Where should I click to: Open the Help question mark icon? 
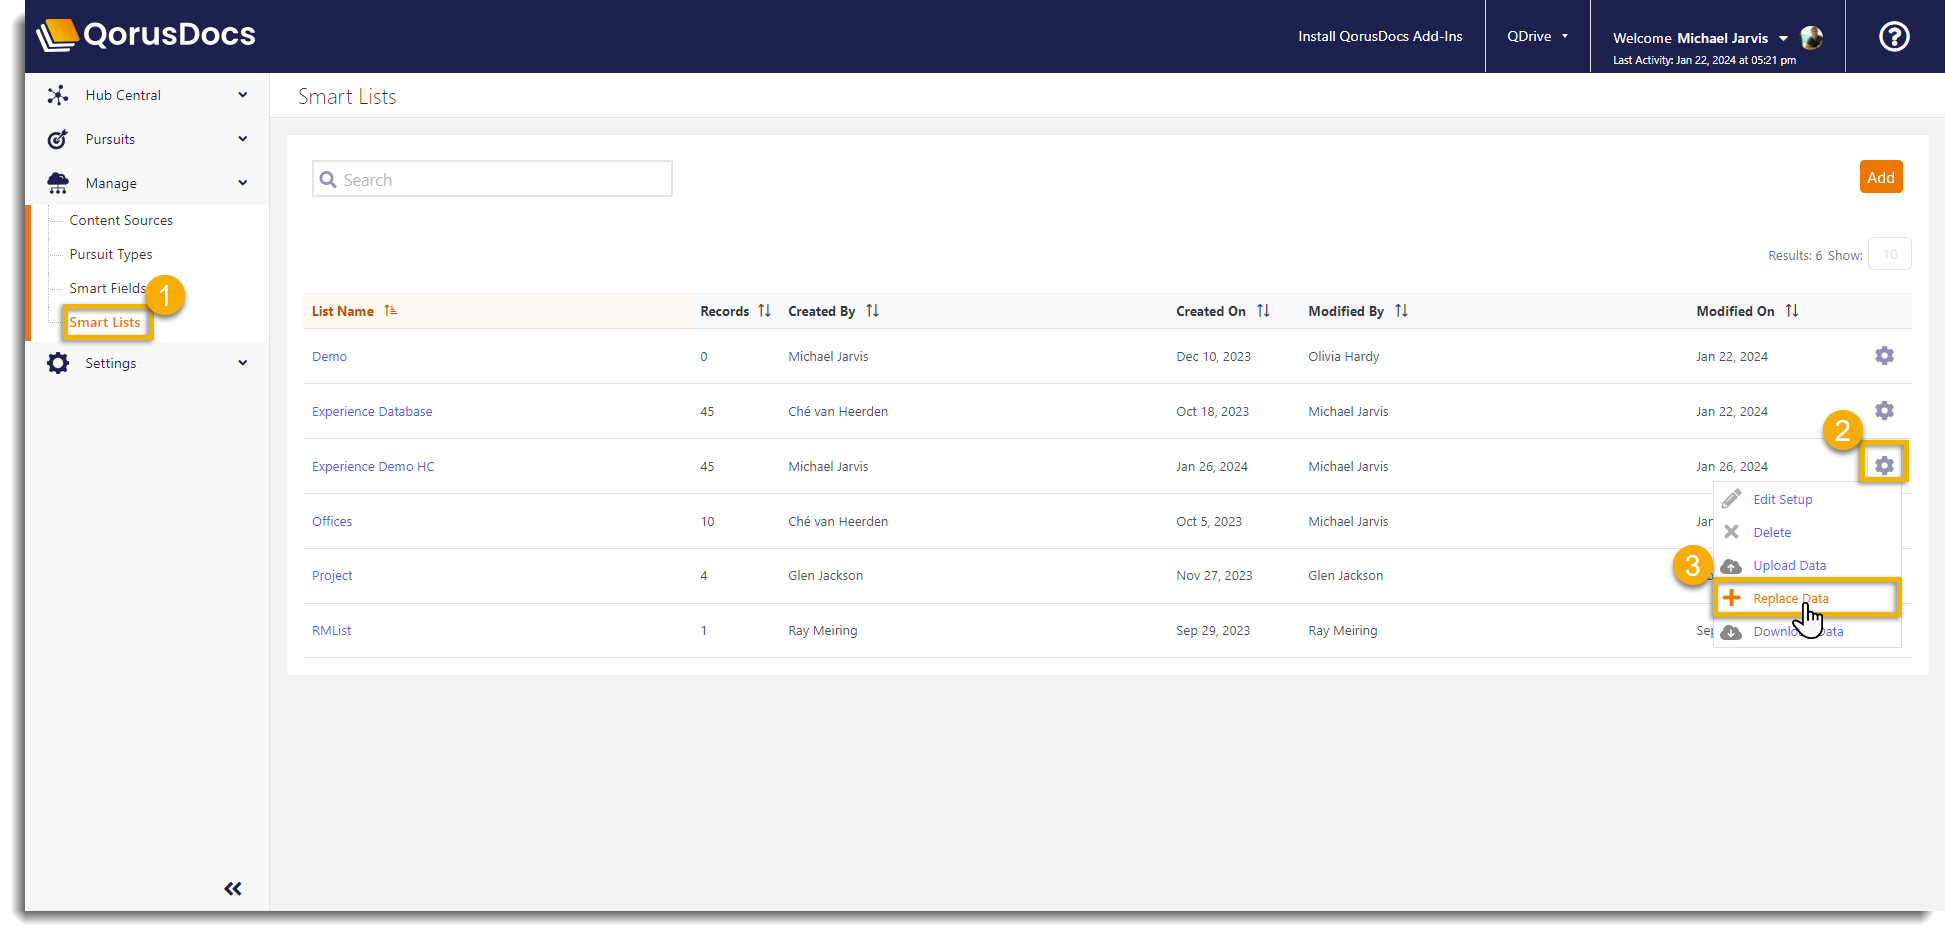(x=1895, y=36)
